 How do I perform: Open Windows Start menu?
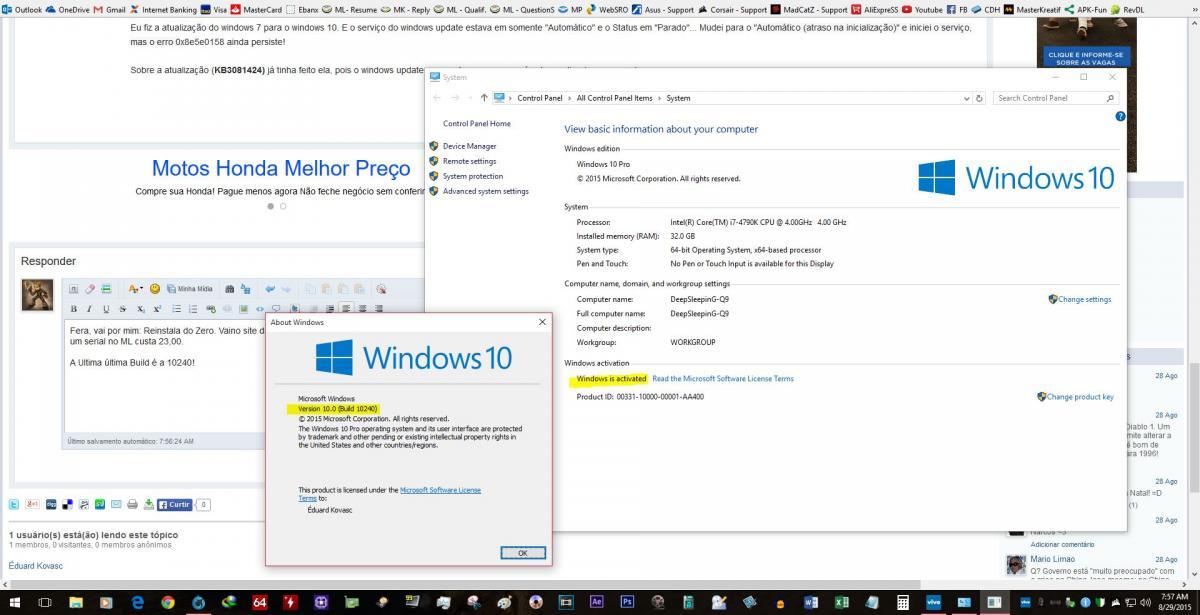pyautogui.click(x=14, y=602)
